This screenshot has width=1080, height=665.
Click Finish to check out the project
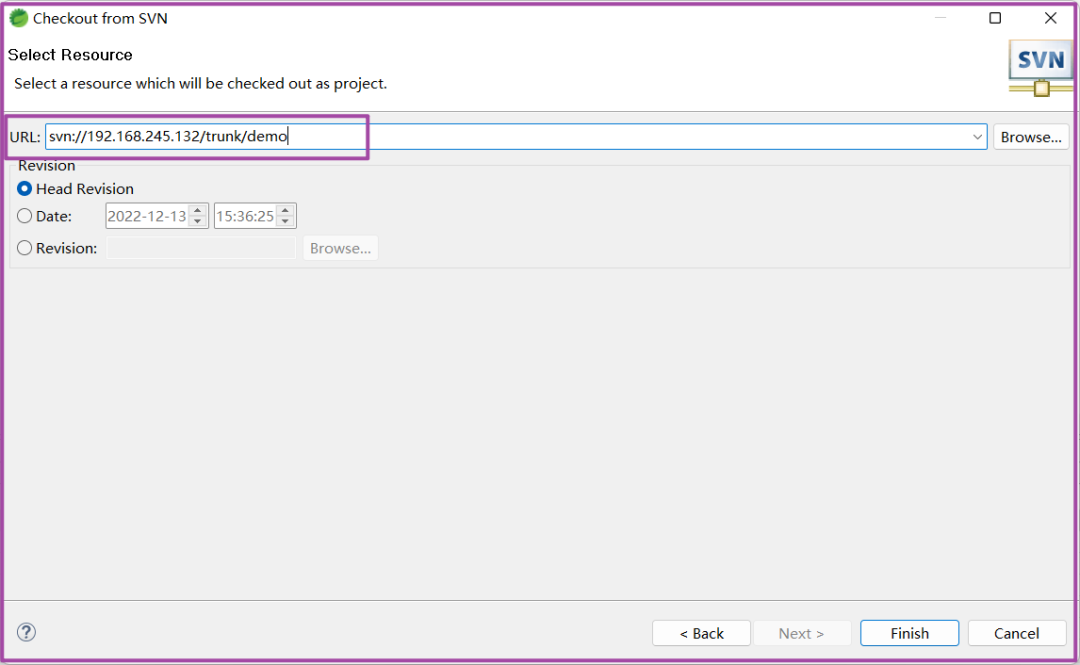coord(909,633)
